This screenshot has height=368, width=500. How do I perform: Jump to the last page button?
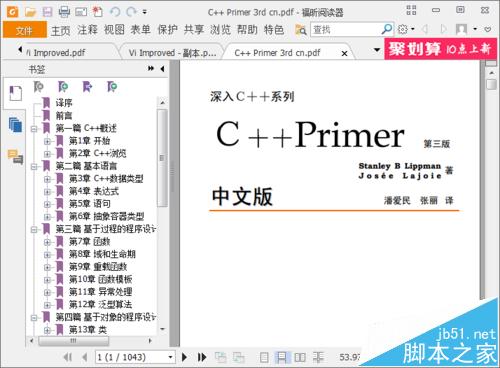pyautogui.click(x=202, y=357)
